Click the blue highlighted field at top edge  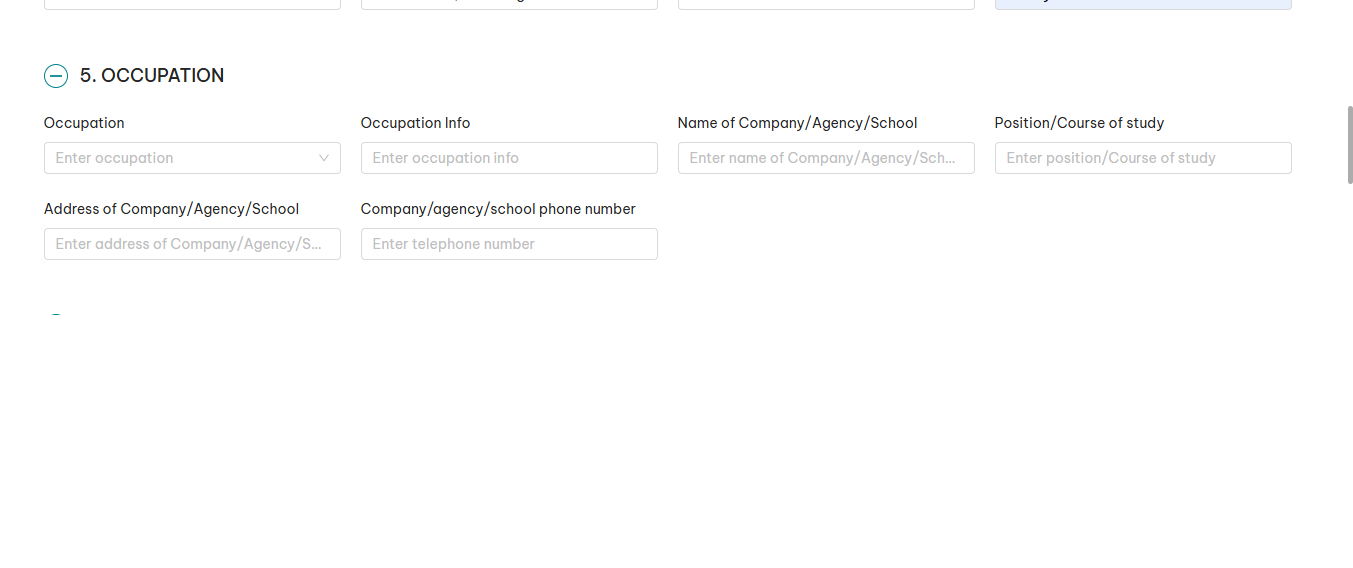point(1143,4)
